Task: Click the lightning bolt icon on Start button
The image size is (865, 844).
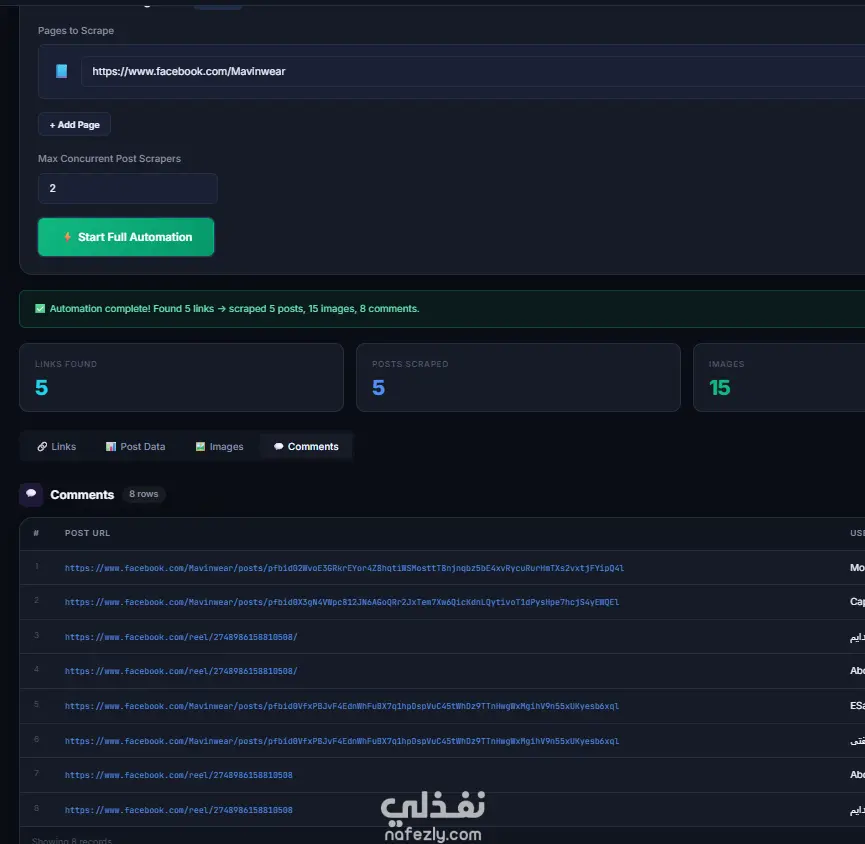Action: pos(67,237)
